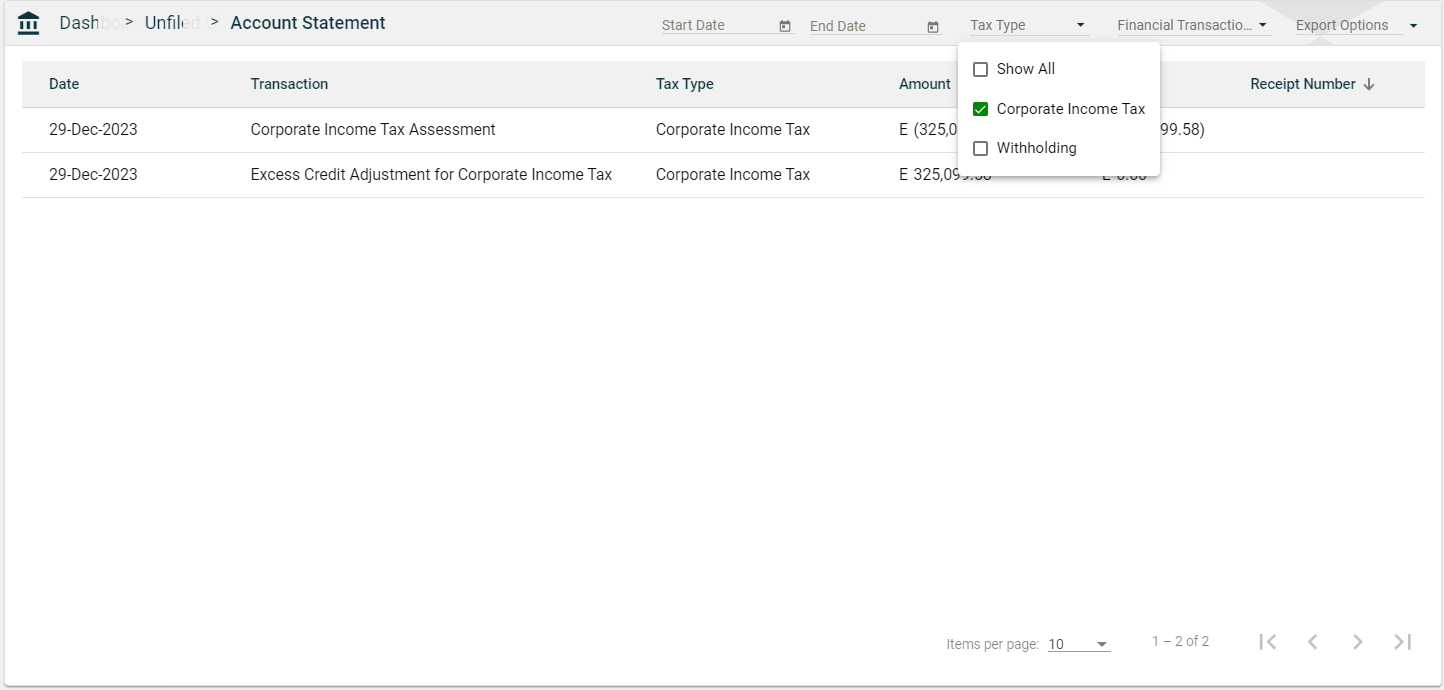This screenshot has height=690, width=1444.
Task: Go to the first page of results
Action: (1268, 642)
